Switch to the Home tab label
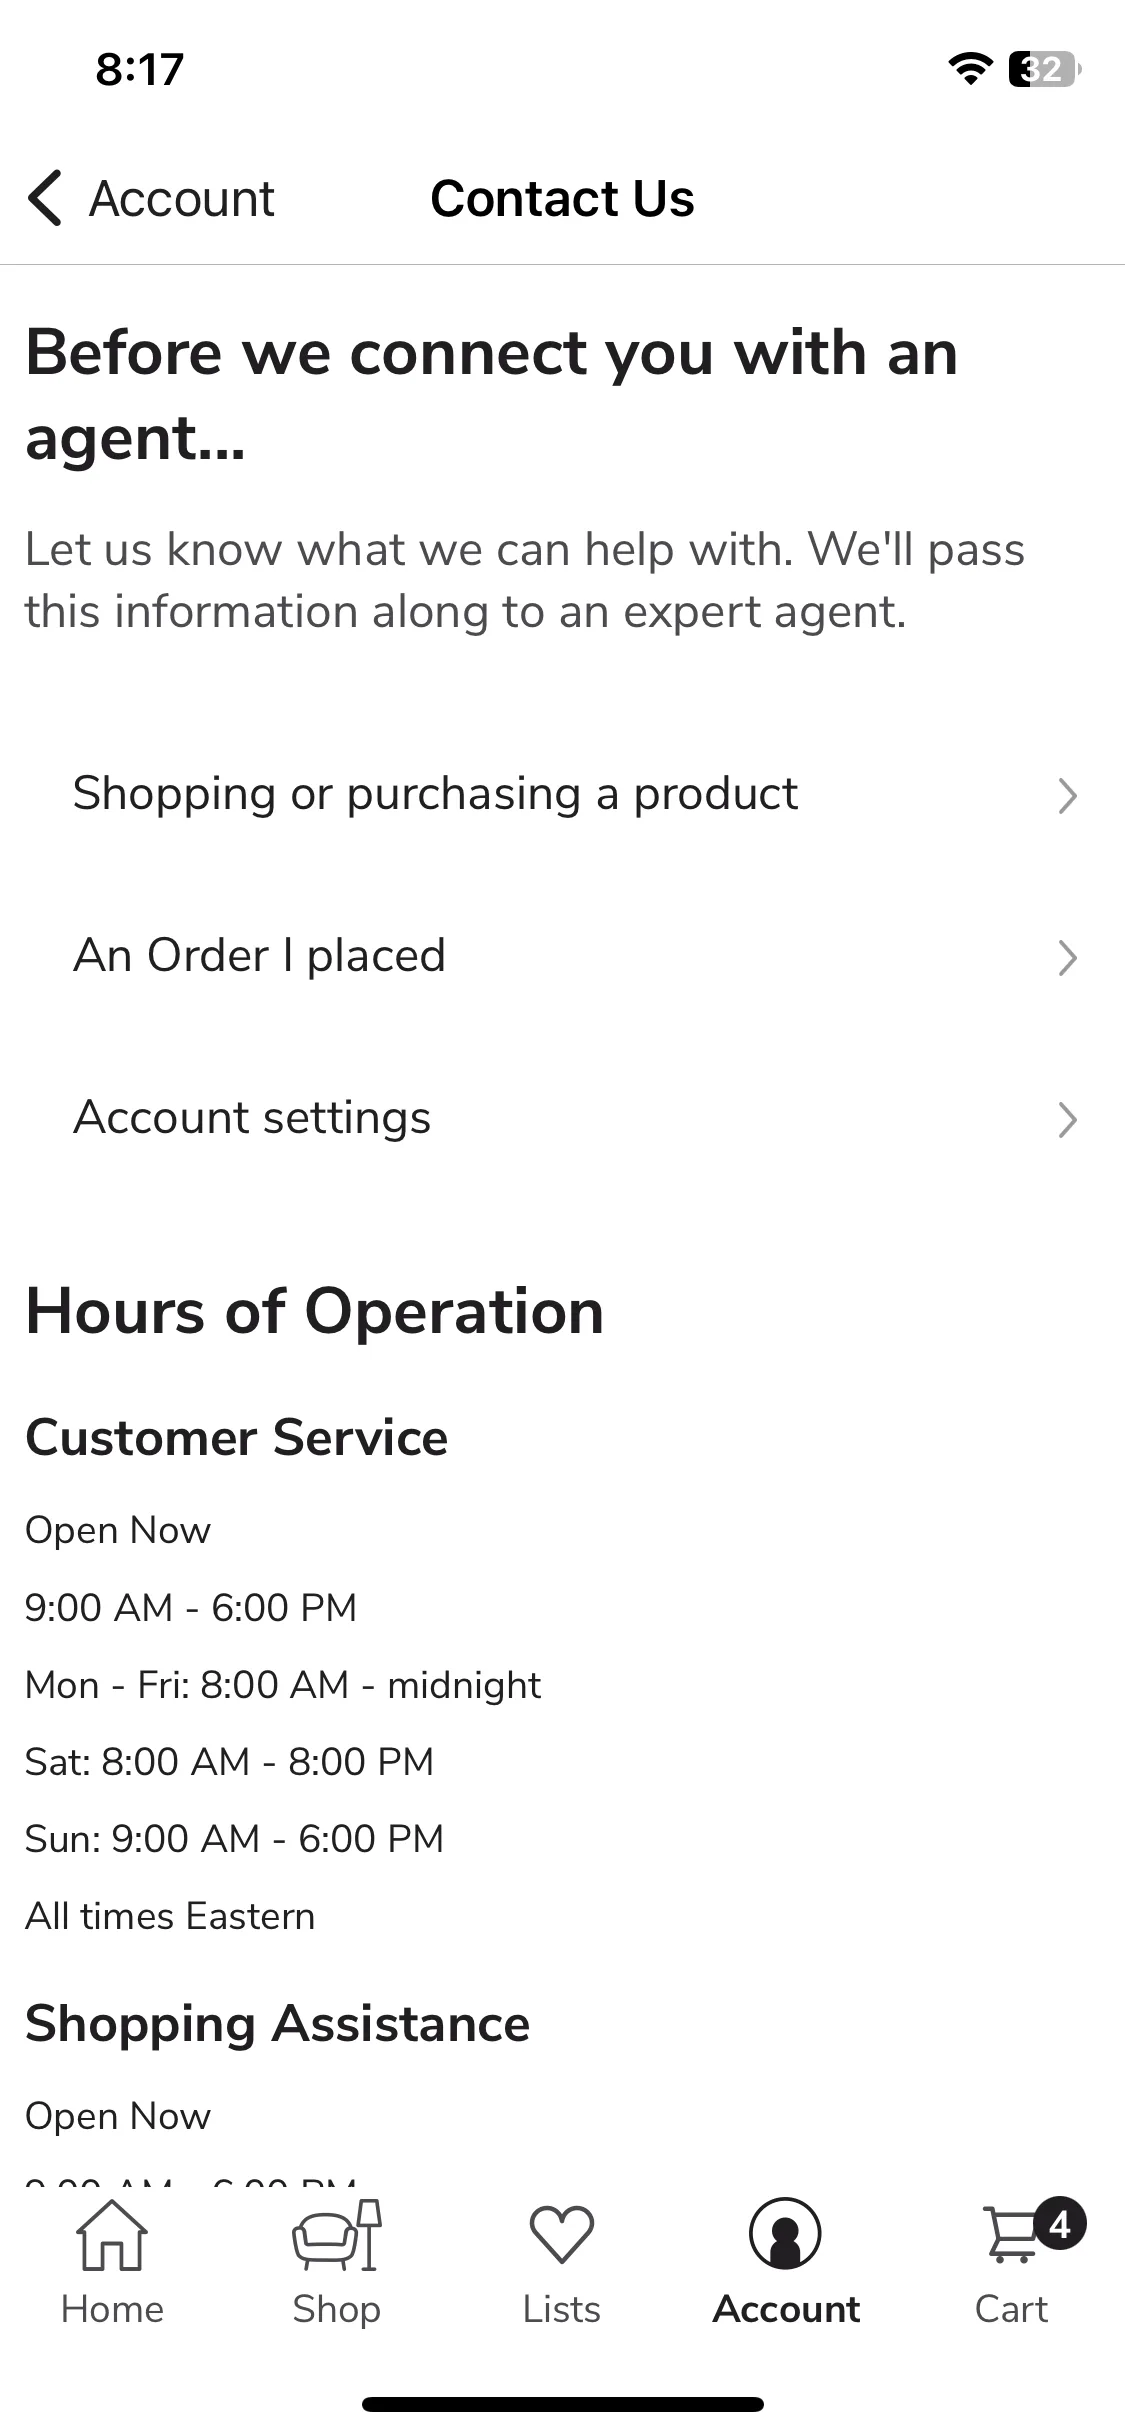The height and width of the screenshot is (2436, 1125). (112, 2309)
